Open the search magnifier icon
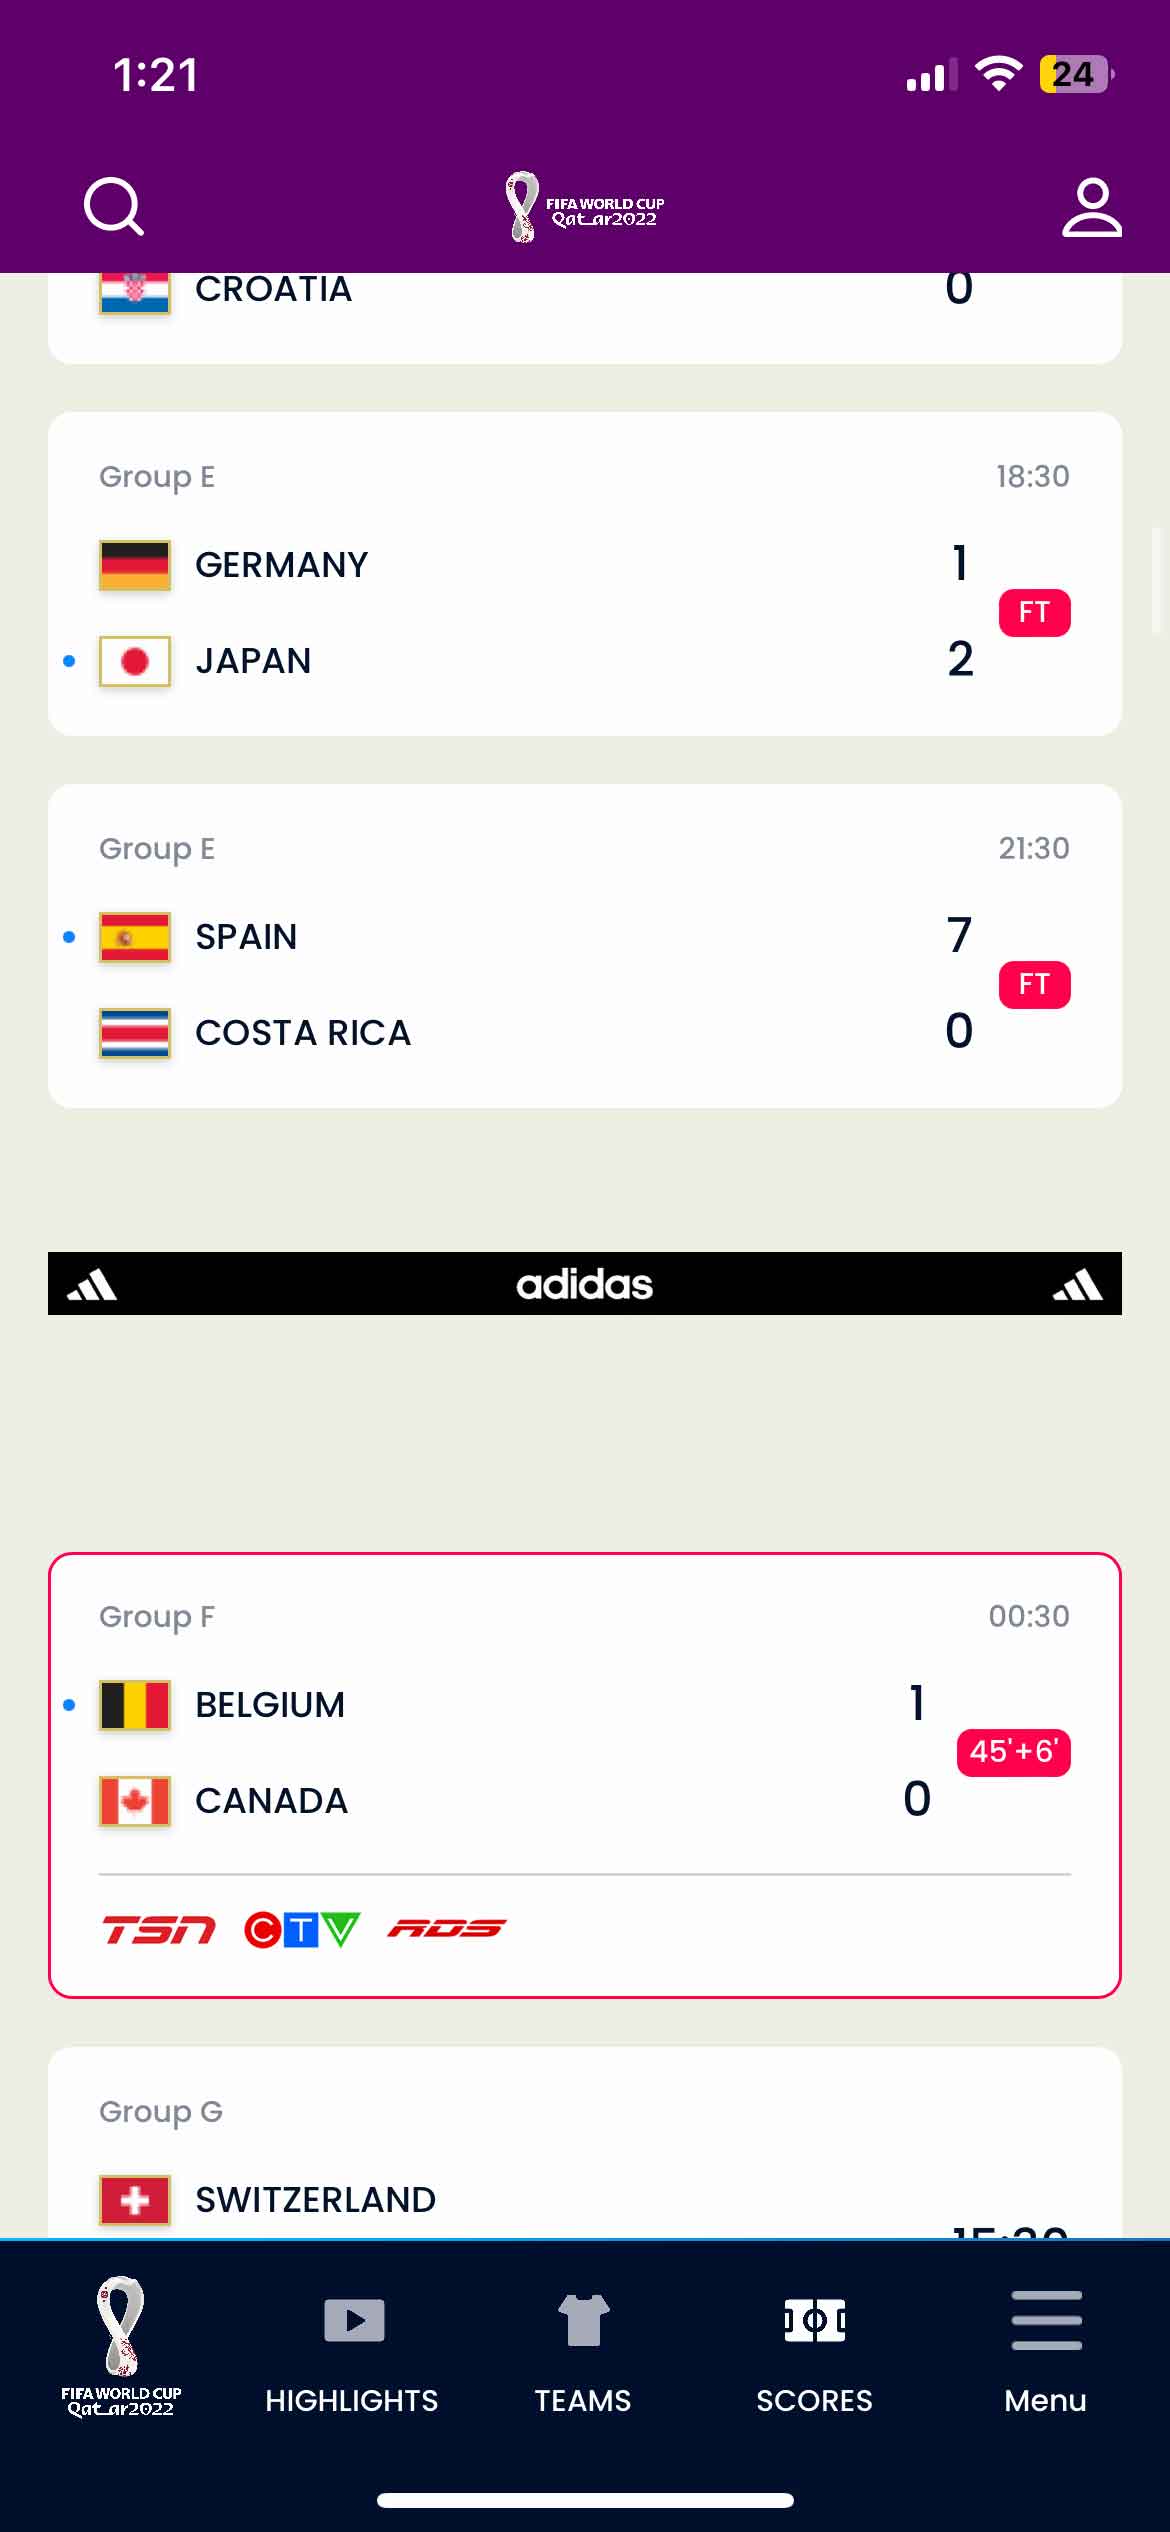 [114, 207]
